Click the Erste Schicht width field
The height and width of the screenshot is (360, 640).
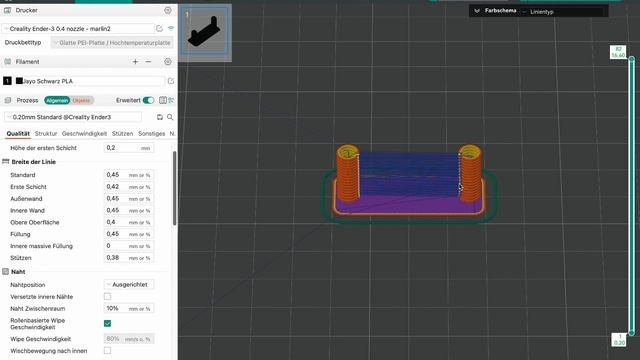click(x=129, y=187)
